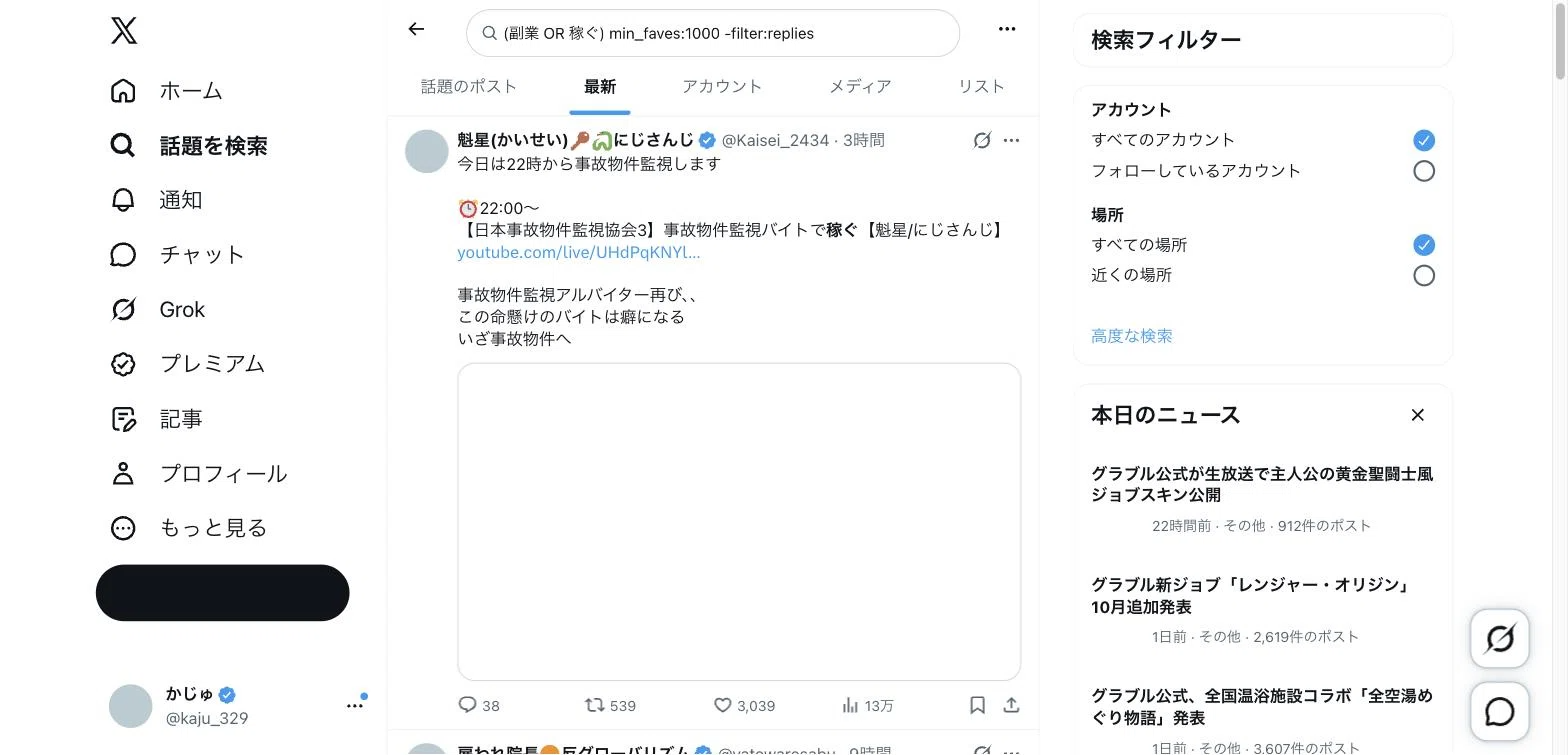Screen dimensions: 1568x755
Task: Repost the post with 539 reposts
Action: 610,706
